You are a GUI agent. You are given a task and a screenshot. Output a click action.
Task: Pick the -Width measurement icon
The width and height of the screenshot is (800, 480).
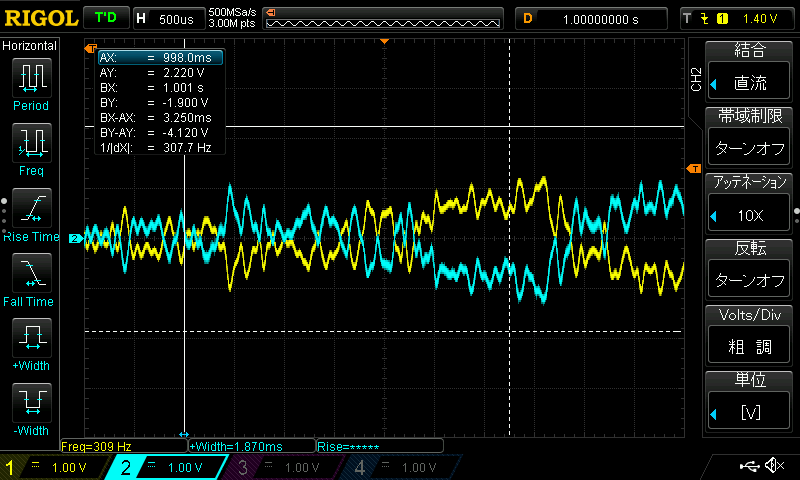(x=32, y=402)
